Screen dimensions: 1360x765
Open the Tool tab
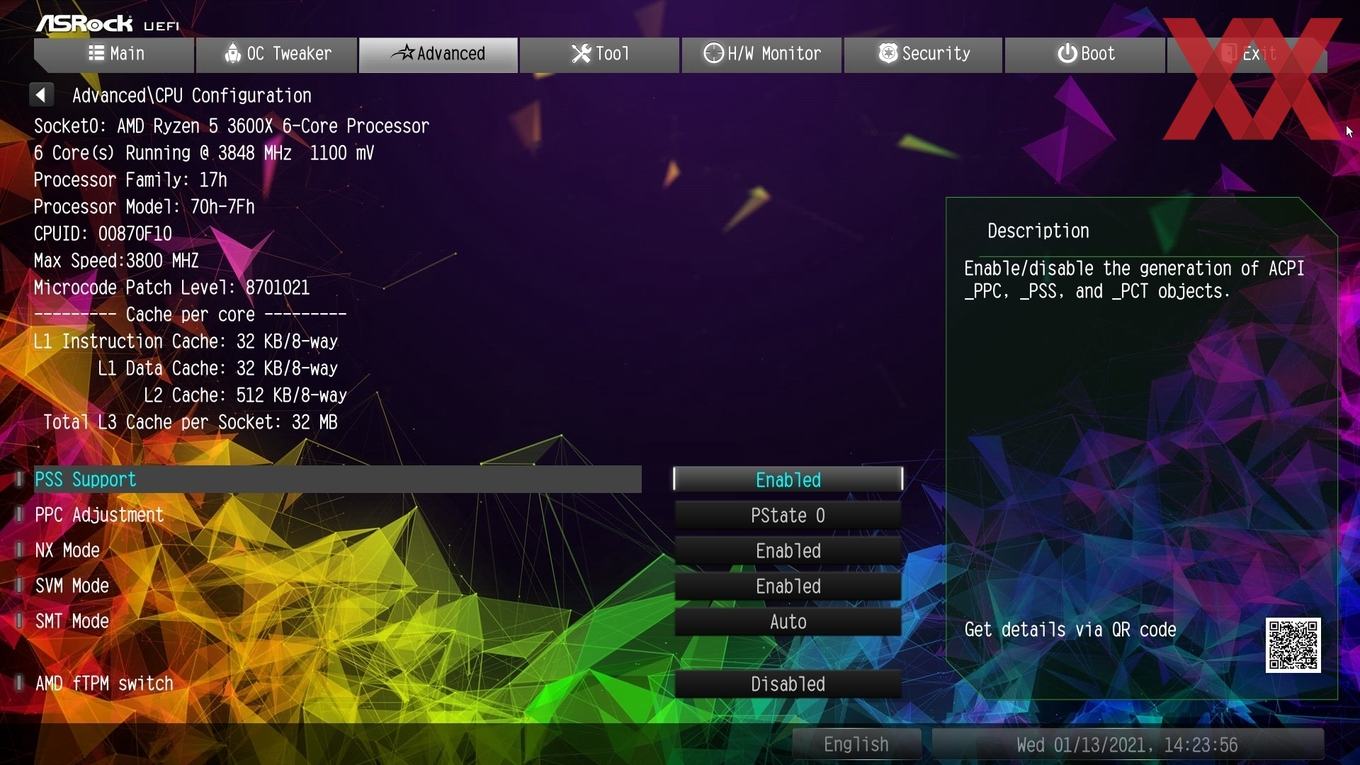600,54
